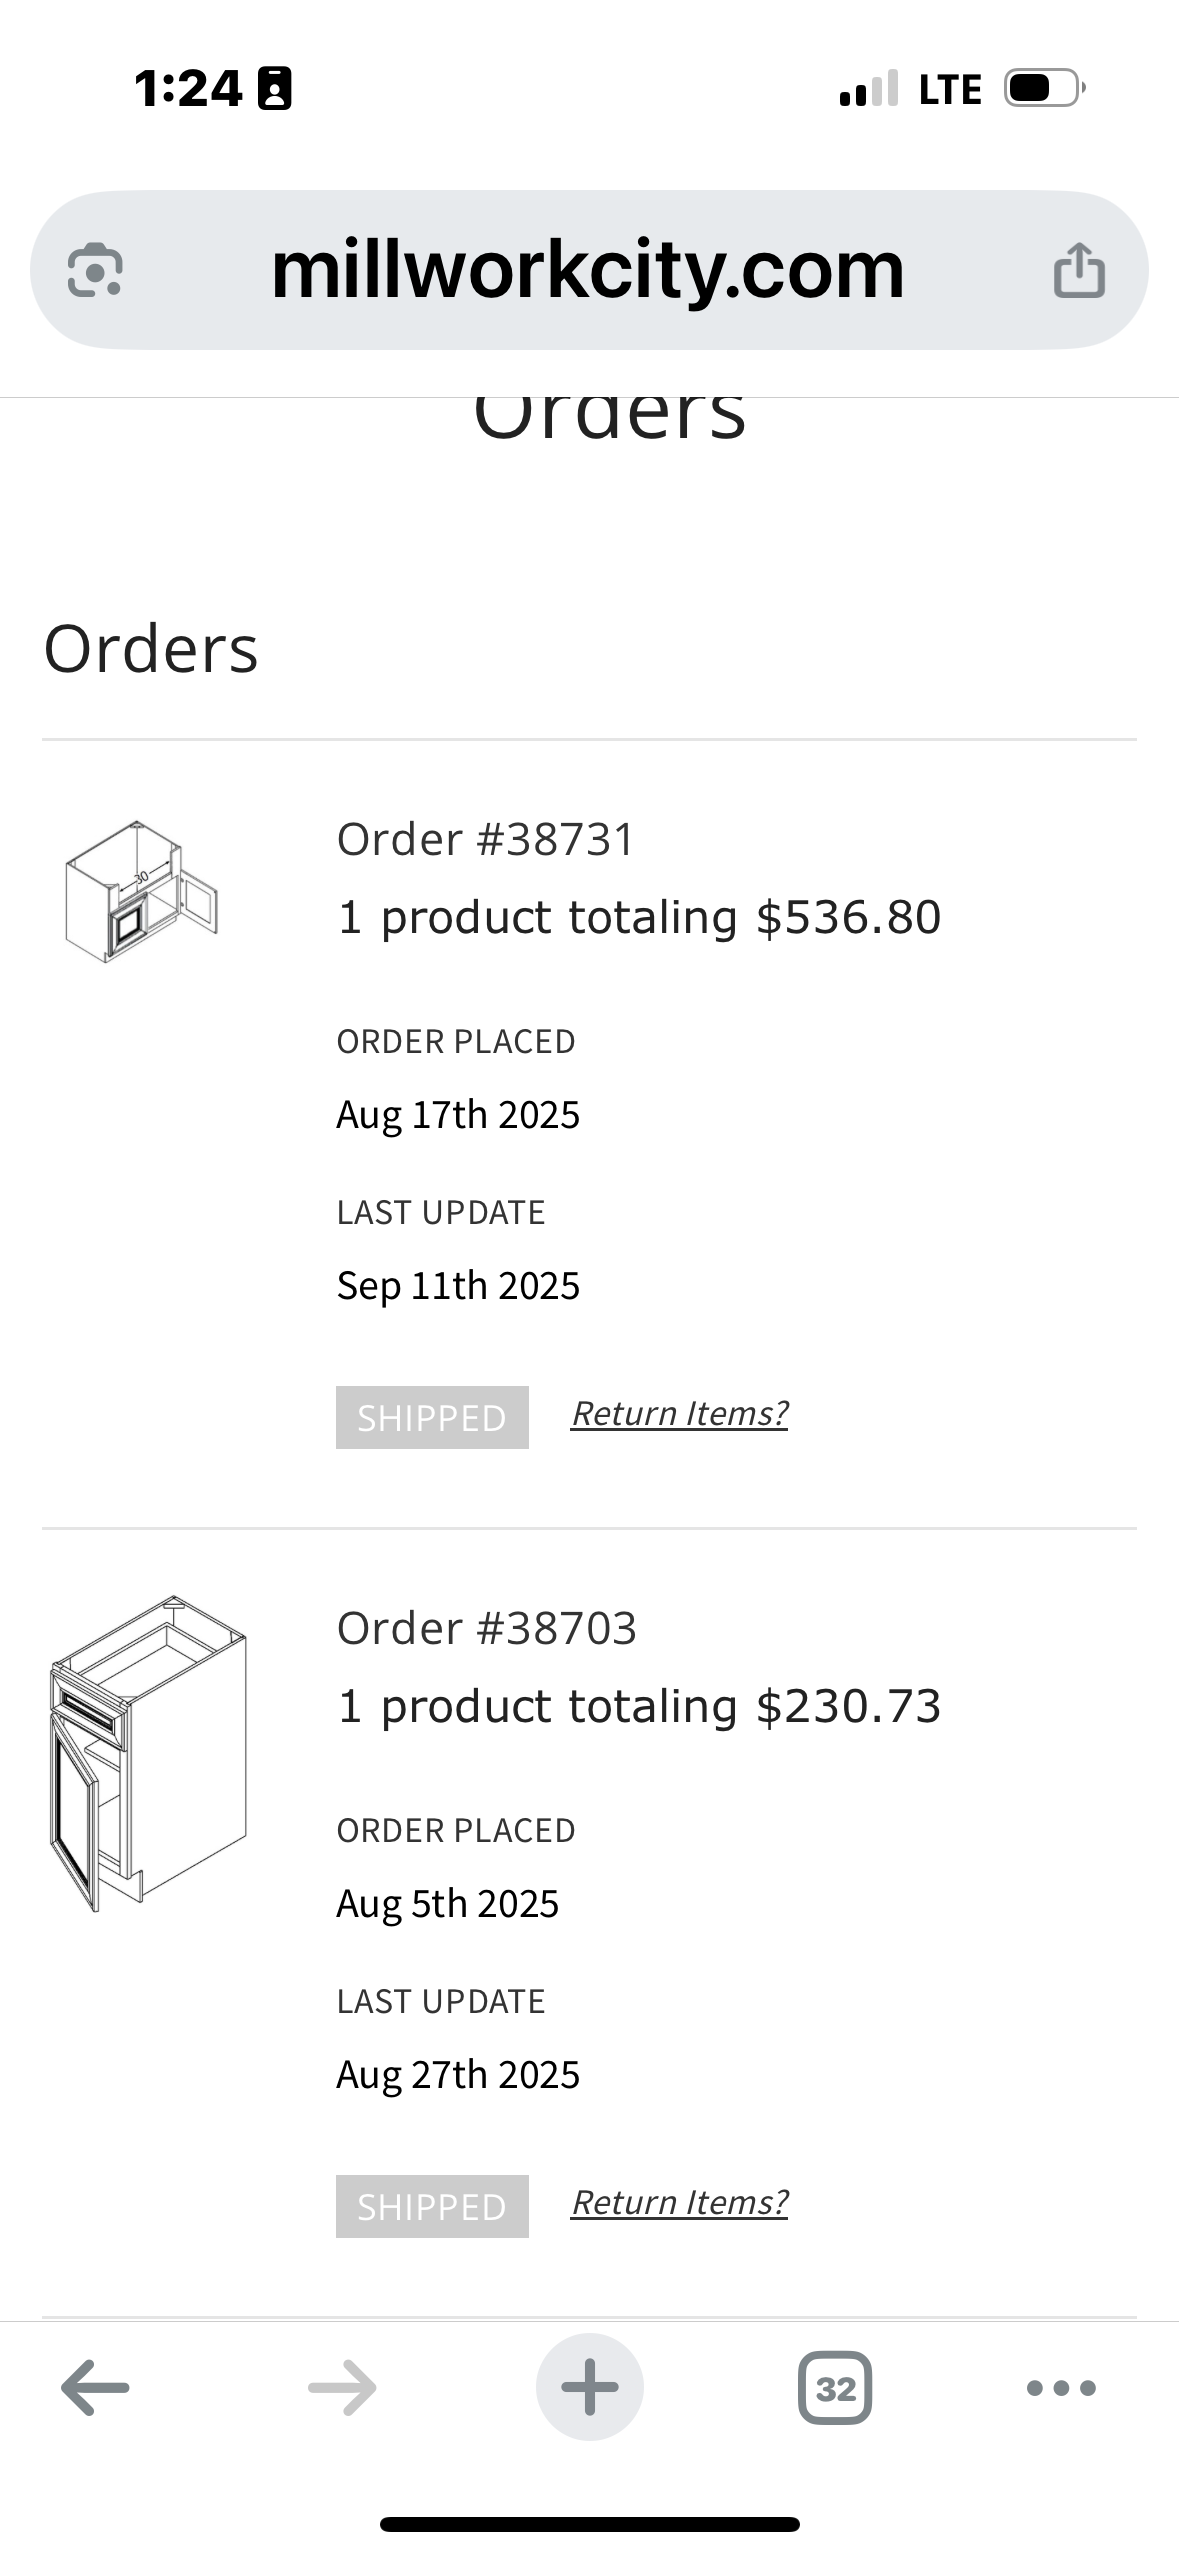Tap the $230.73 product total line
The width and height of the screenshot is (1179, 2556).
639,1707
